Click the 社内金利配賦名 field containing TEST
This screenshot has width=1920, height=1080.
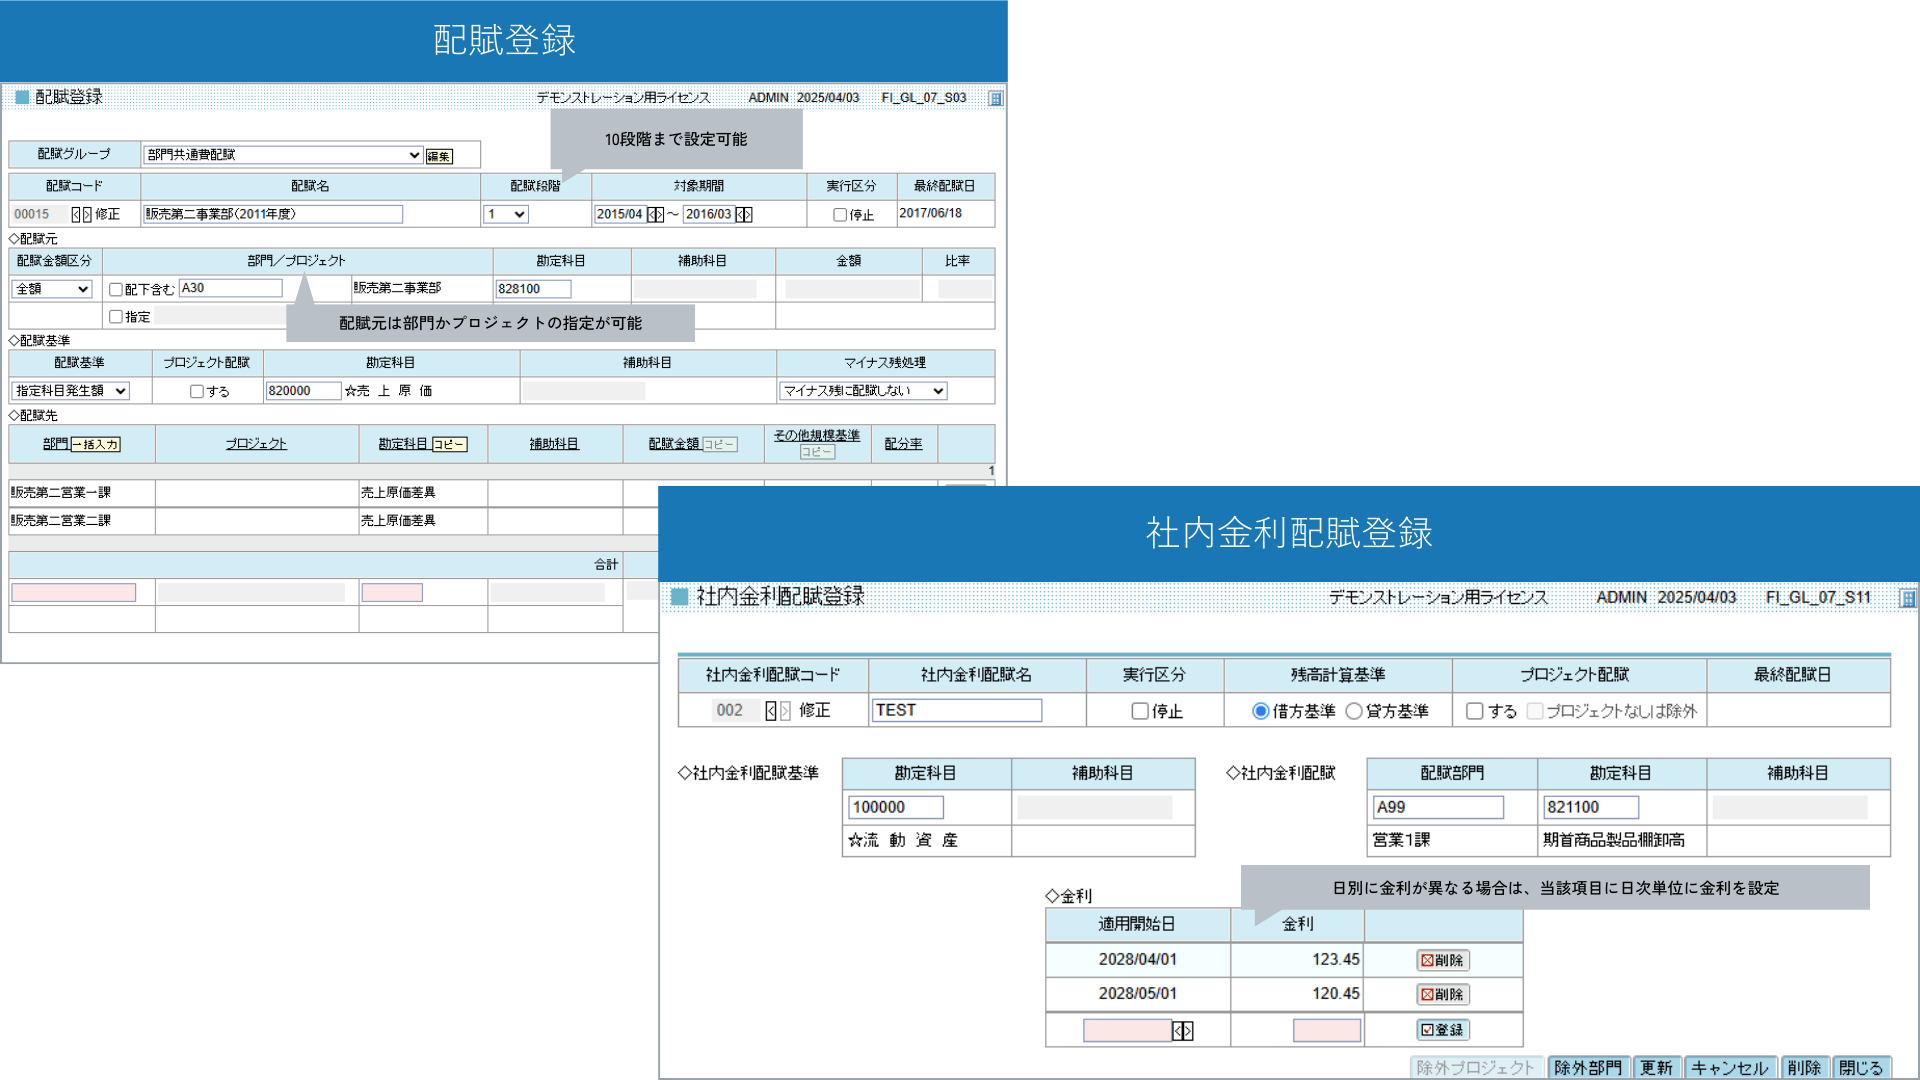pyautogui.click(x=956, y=710)
